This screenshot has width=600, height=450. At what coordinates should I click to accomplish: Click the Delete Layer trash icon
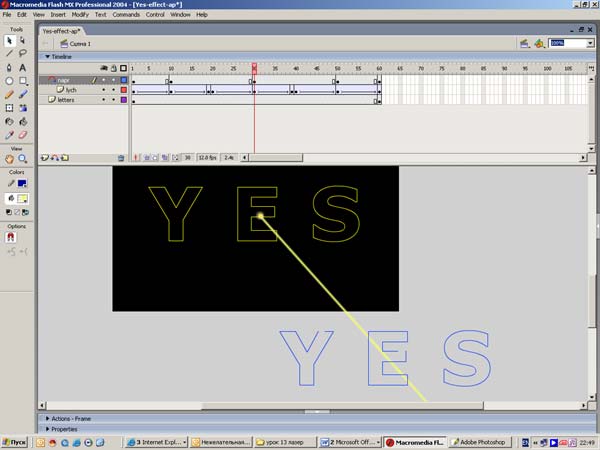pos(121,157)
